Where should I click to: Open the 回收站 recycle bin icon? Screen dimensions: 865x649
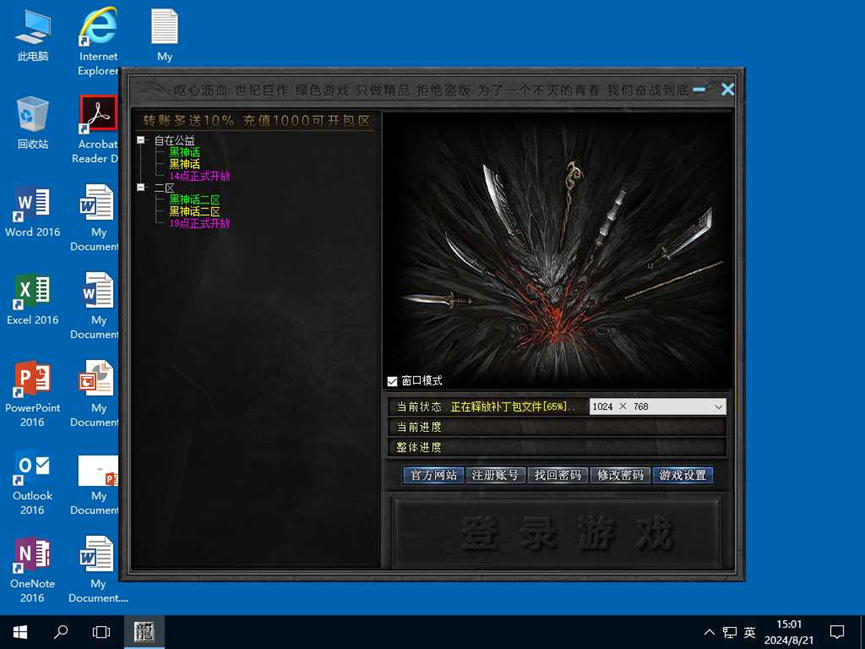click(x=33, y=123)
